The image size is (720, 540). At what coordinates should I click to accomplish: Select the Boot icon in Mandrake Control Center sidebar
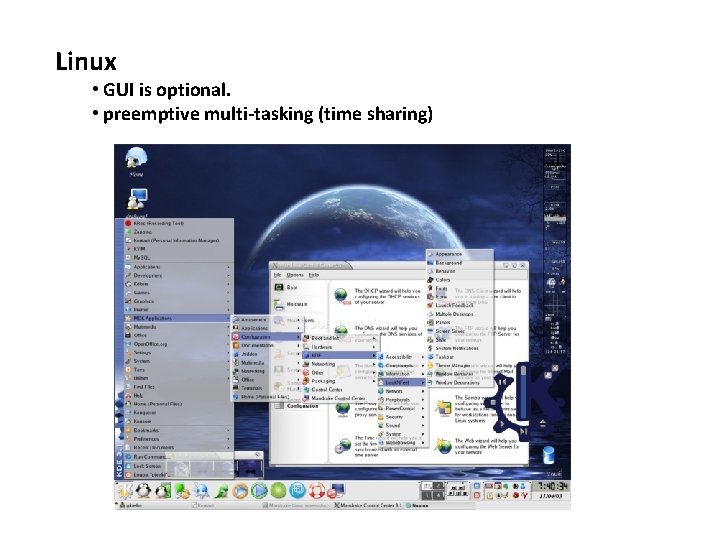(x=279, y=287)
